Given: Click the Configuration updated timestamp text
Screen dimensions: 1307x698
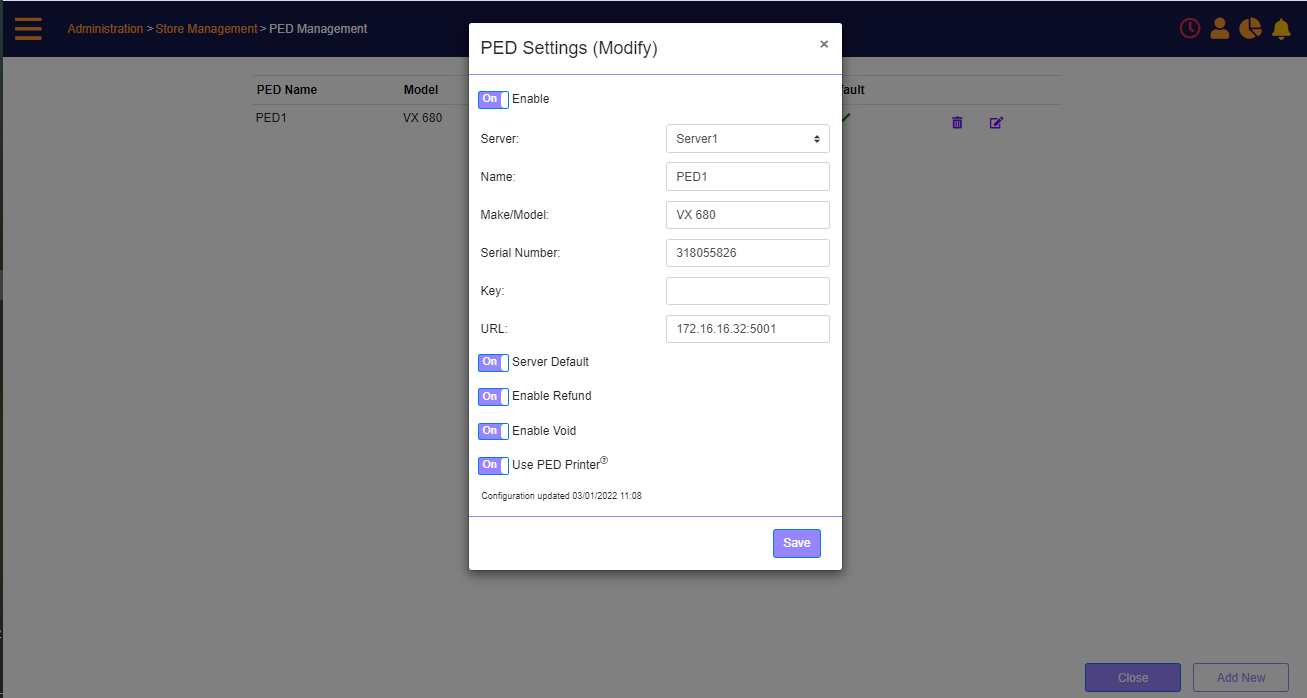Looking at the screenshot, I should click(561, 496).
